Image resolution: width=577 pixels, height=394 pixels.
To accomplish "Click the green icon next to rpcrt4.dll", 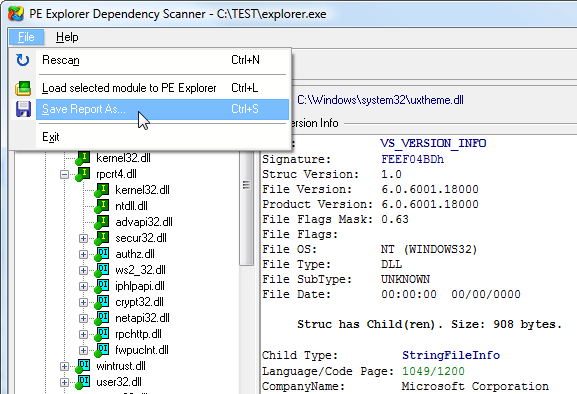I will click(x=83, y=174).
